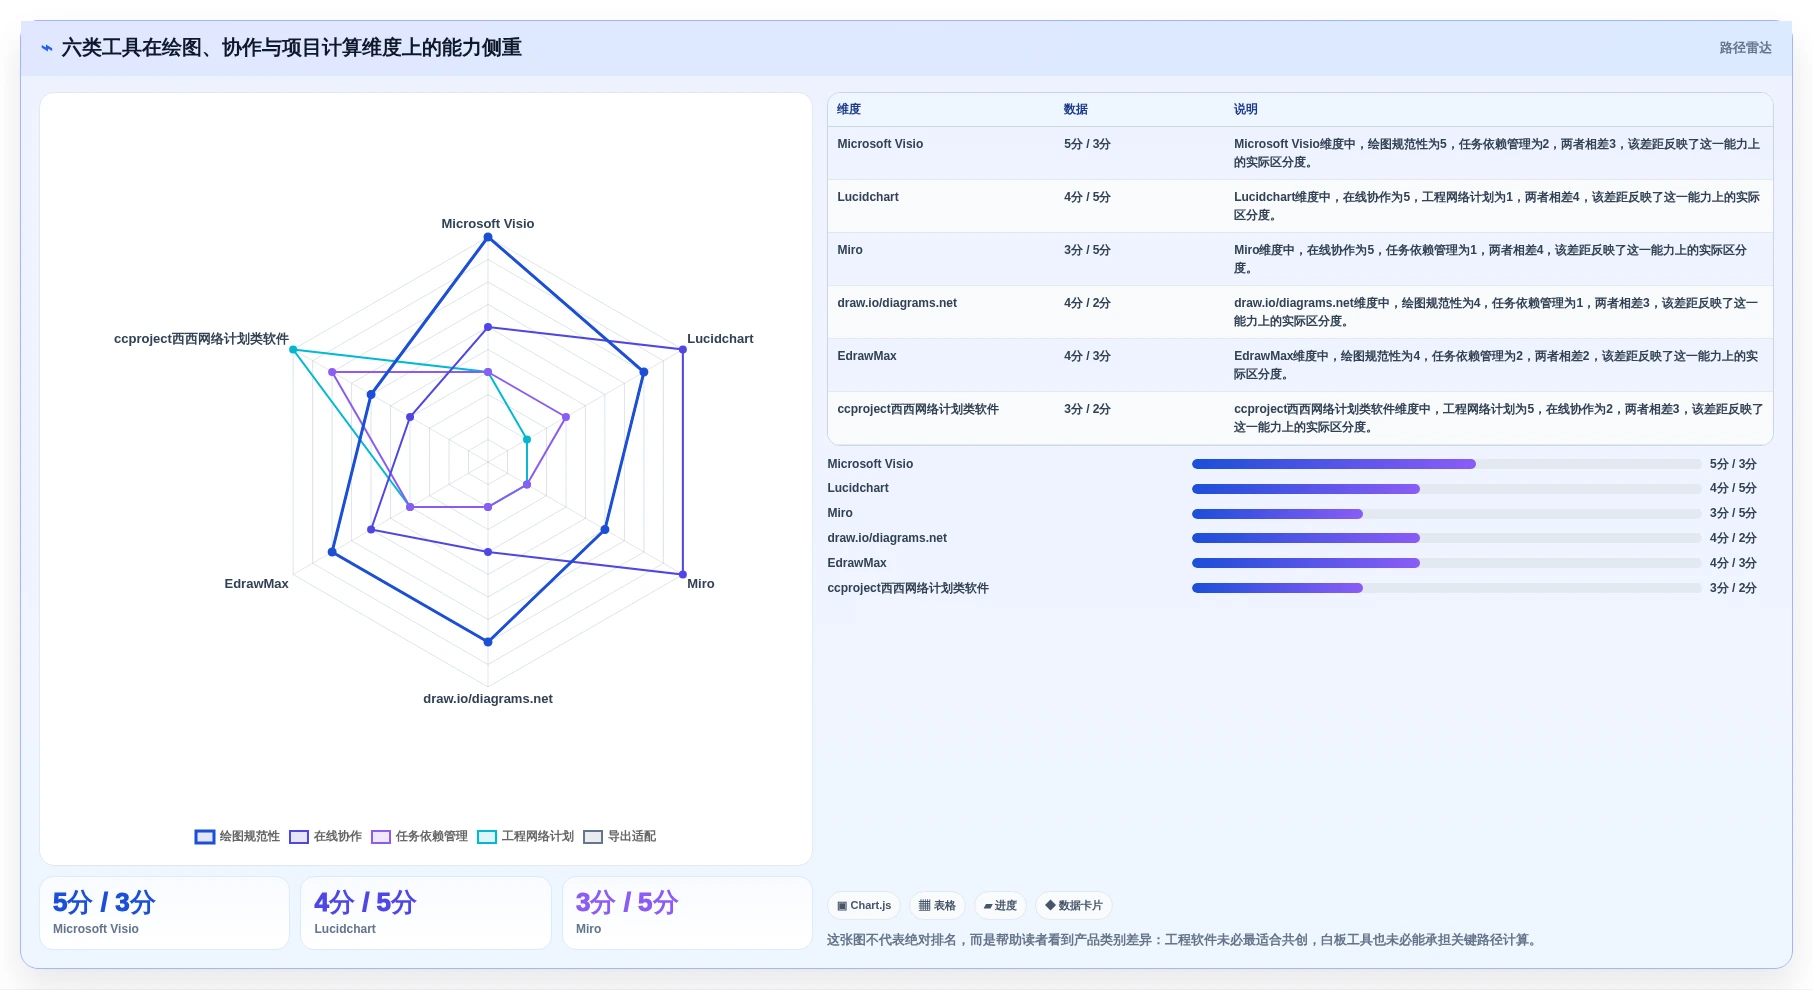The width and height of the screenshot is (1813, 990).
Task: Click Lucidchart progress bar
Action: [1446, 489]
